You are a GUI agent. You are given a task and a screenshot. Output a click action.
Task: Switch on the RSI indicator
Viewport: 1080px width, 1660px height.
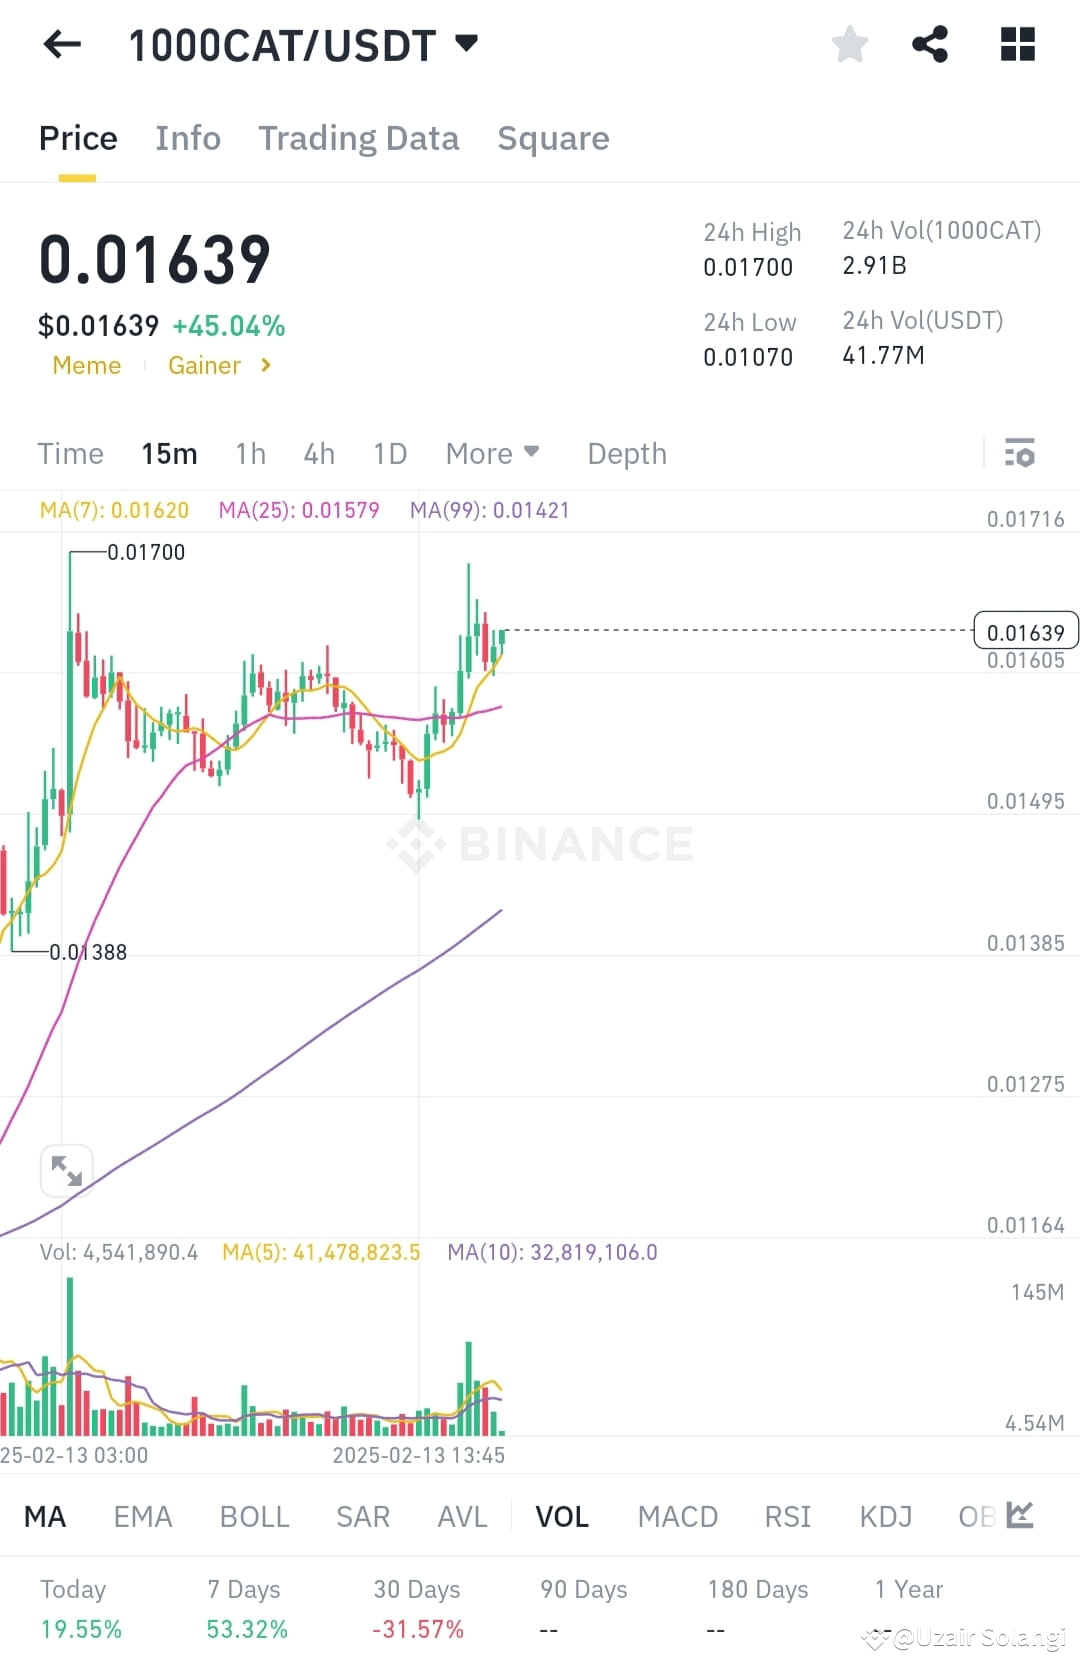pos(787,1516)
